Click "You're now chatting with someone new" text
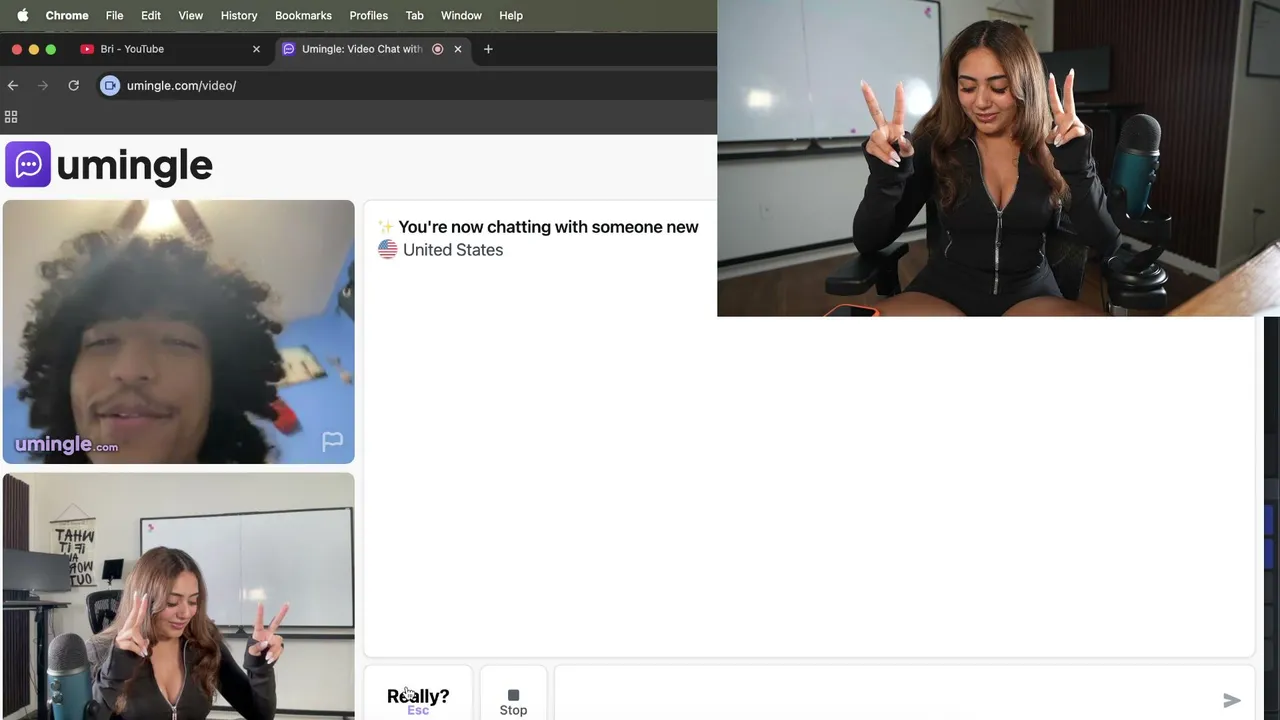The height and width of the screenshot is (720, 1280). (548, 227)
